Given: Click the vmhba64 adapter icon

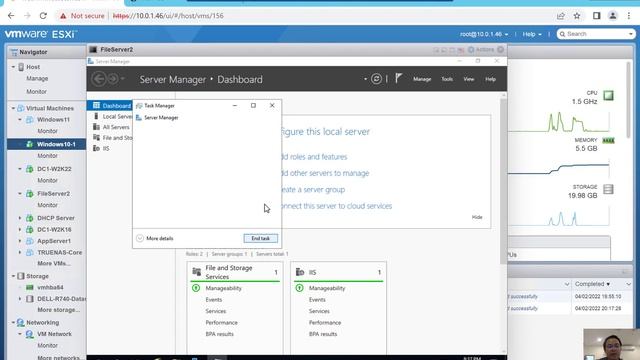Looking at the screenshot, I should 30,288.
